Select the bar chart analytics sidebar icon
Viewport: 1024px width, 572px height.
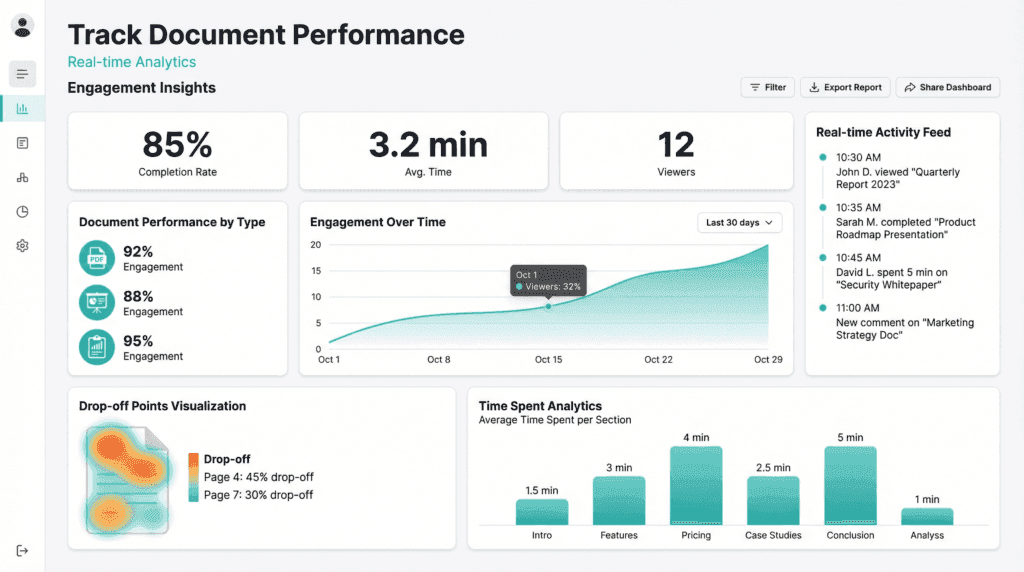[x=22, y=108]
